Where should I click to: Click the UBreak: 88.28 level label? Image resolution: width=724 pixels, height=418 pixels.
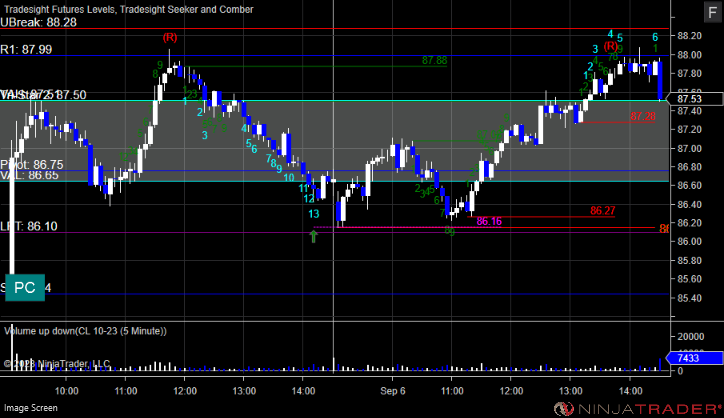38,22
